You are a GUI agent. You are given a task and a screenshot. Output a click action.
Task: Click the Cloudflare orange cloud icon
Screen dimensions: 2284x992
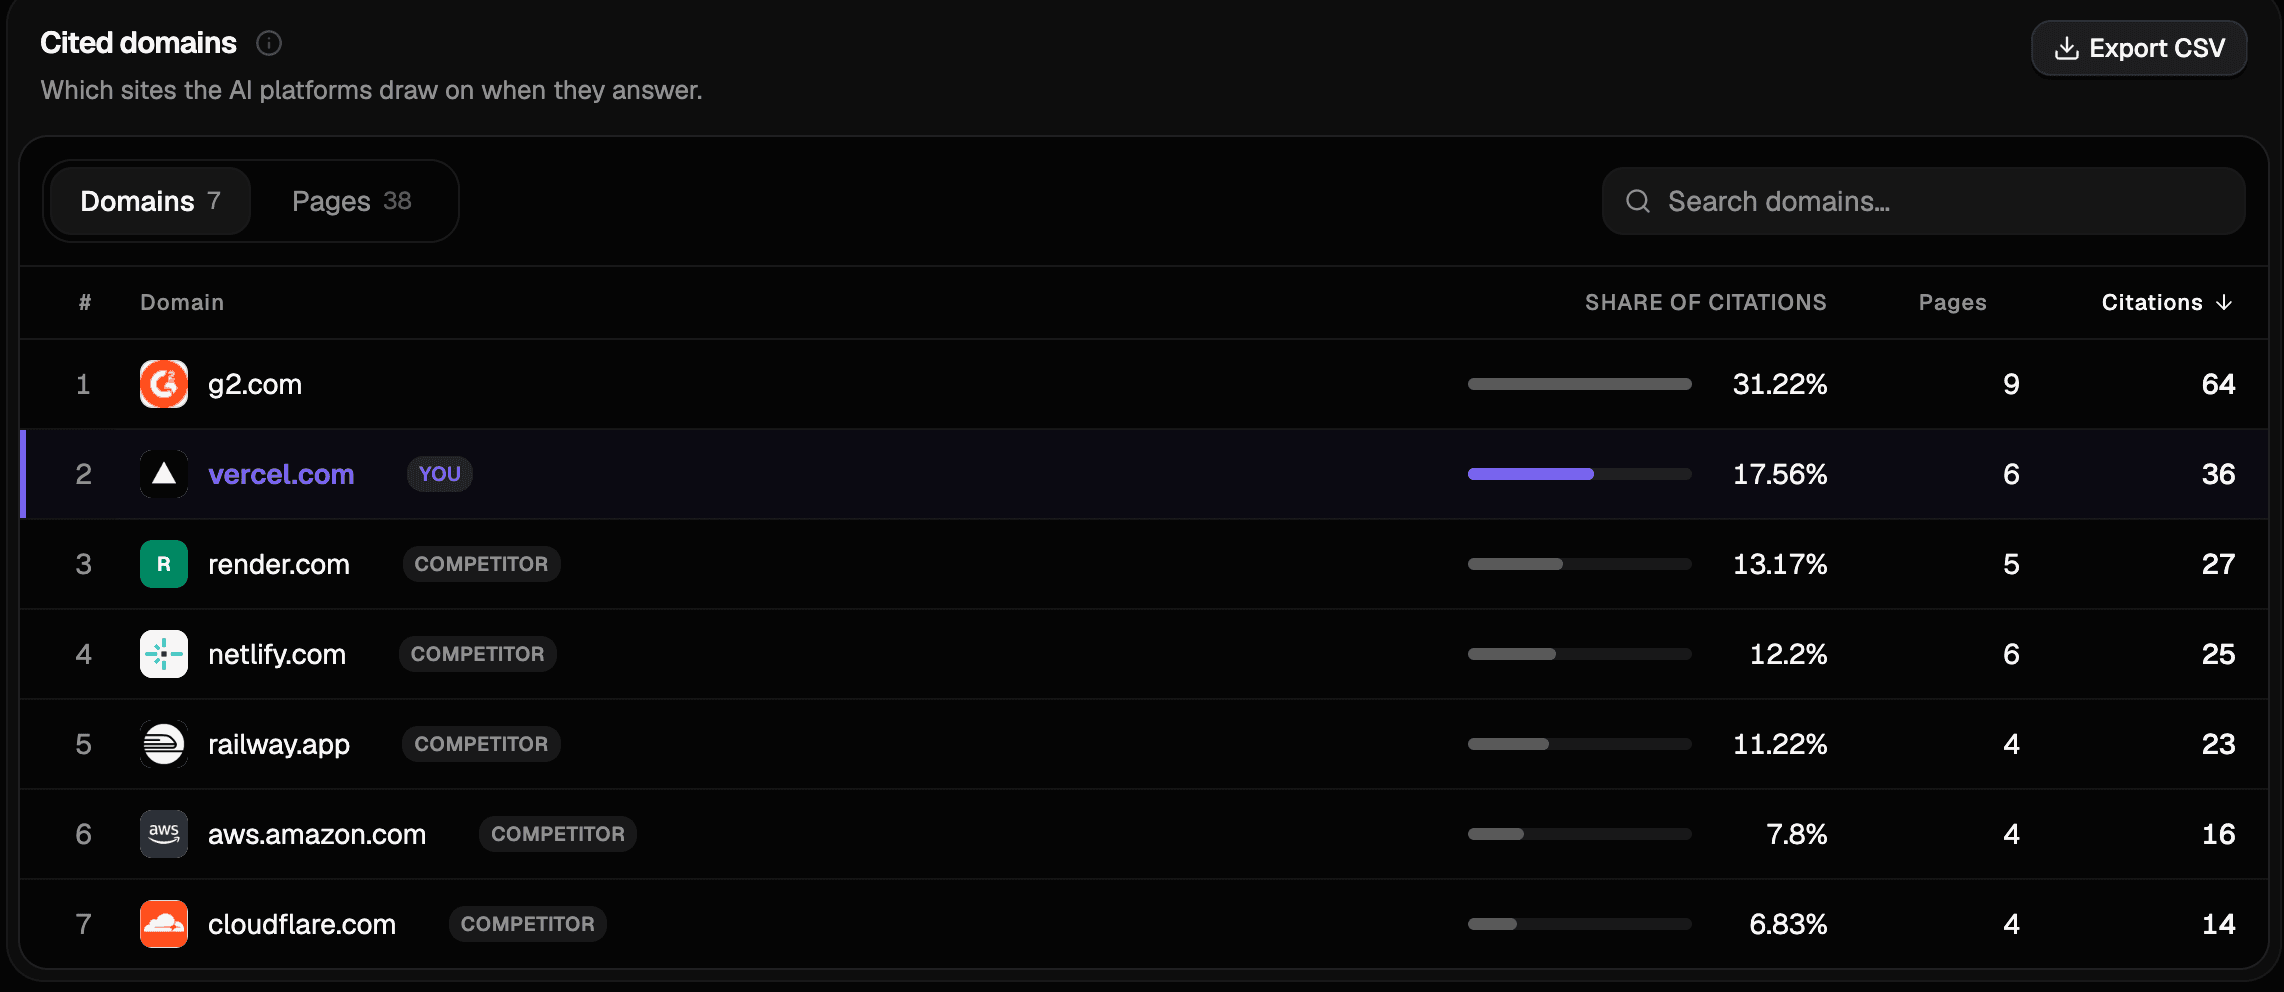164,924
